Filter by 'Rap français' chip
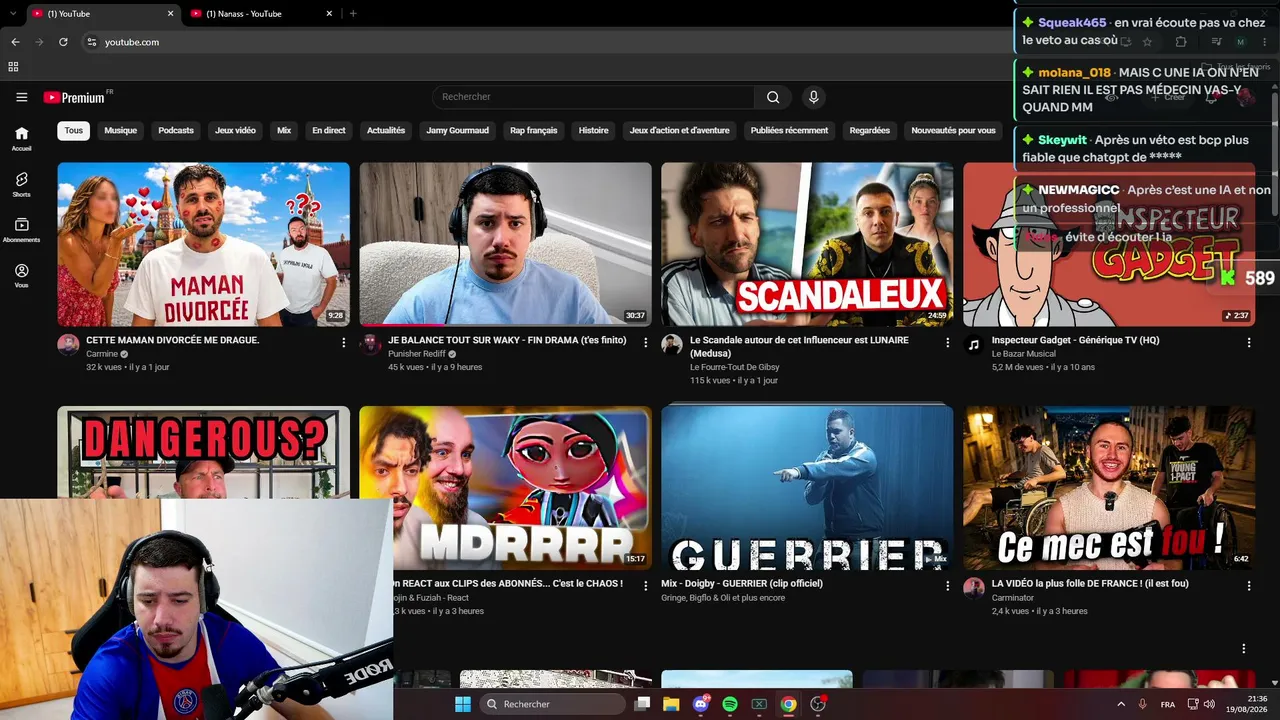Image resolution: width=1280 pixels, height=720 pixels. coord(534,130)
